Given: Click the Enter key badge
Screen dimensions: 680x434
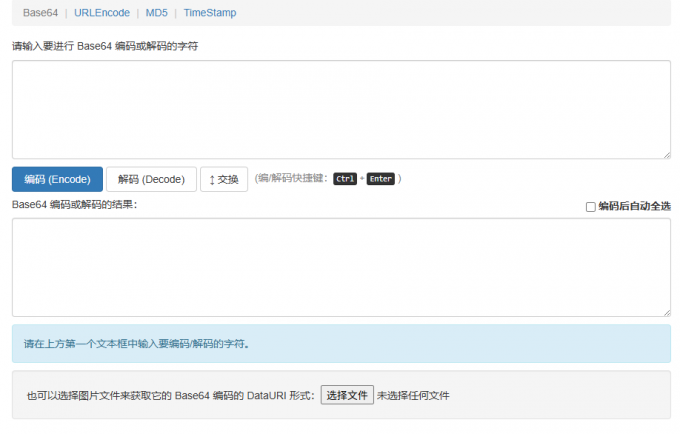Looking at the screenshot, I should click(380, 179).
